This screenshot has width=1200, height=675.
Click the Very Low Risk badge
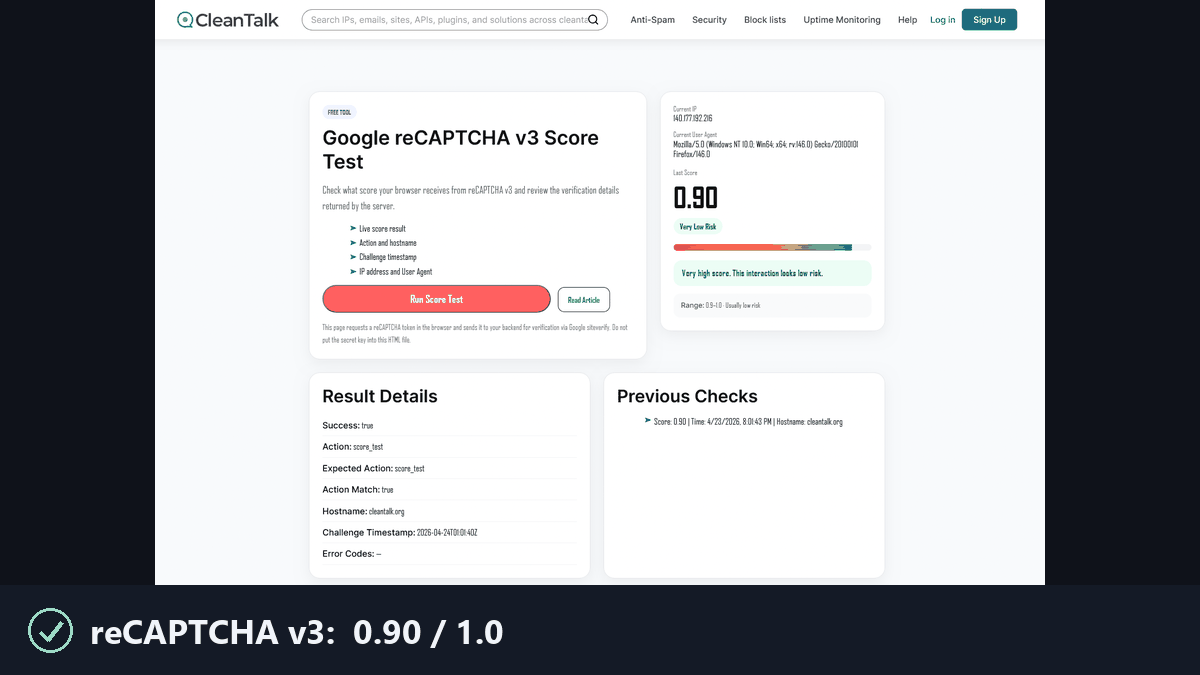tap(698, 226)
